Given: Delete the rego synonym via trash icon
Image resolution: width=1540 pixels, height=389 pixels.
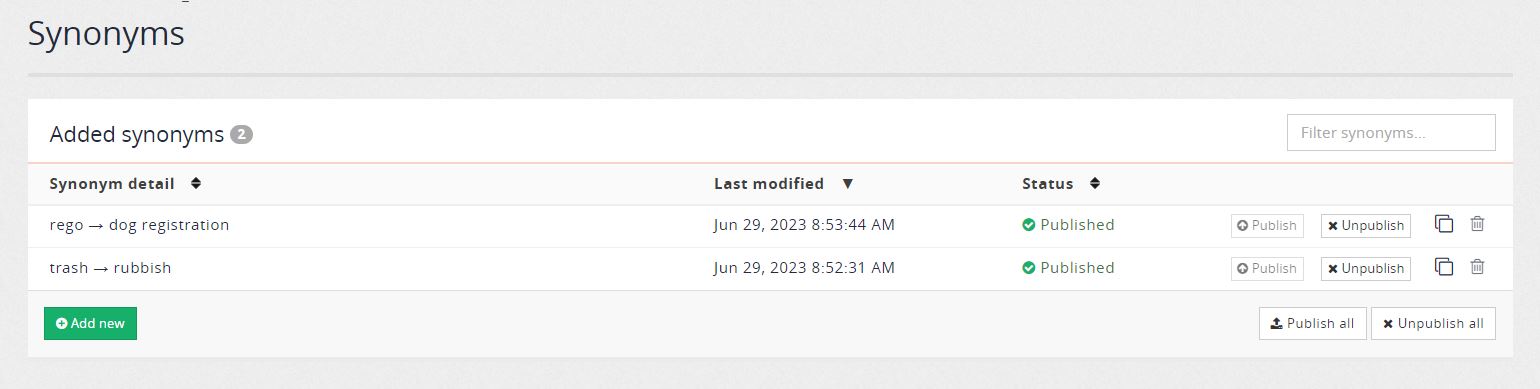Looking at the screenshot, I should 1477,224.
